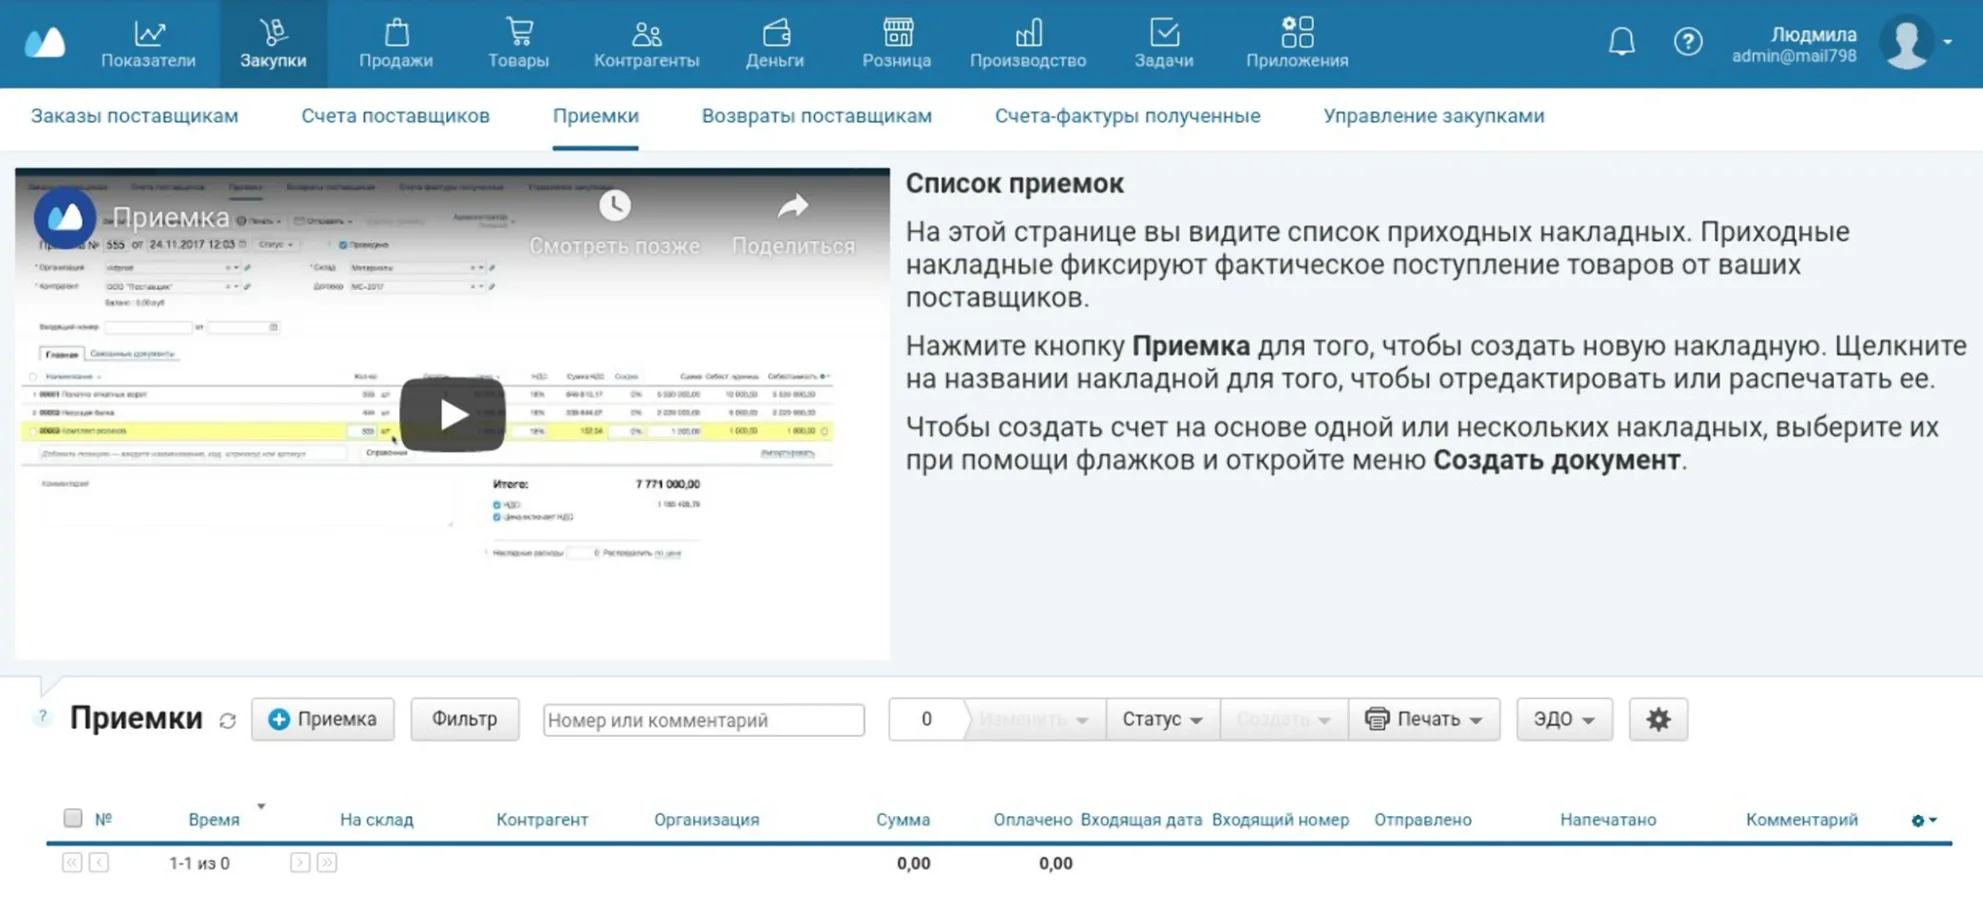Open the Фильтр button
The width and height of the screenshot is (1983, 900).
464,719
